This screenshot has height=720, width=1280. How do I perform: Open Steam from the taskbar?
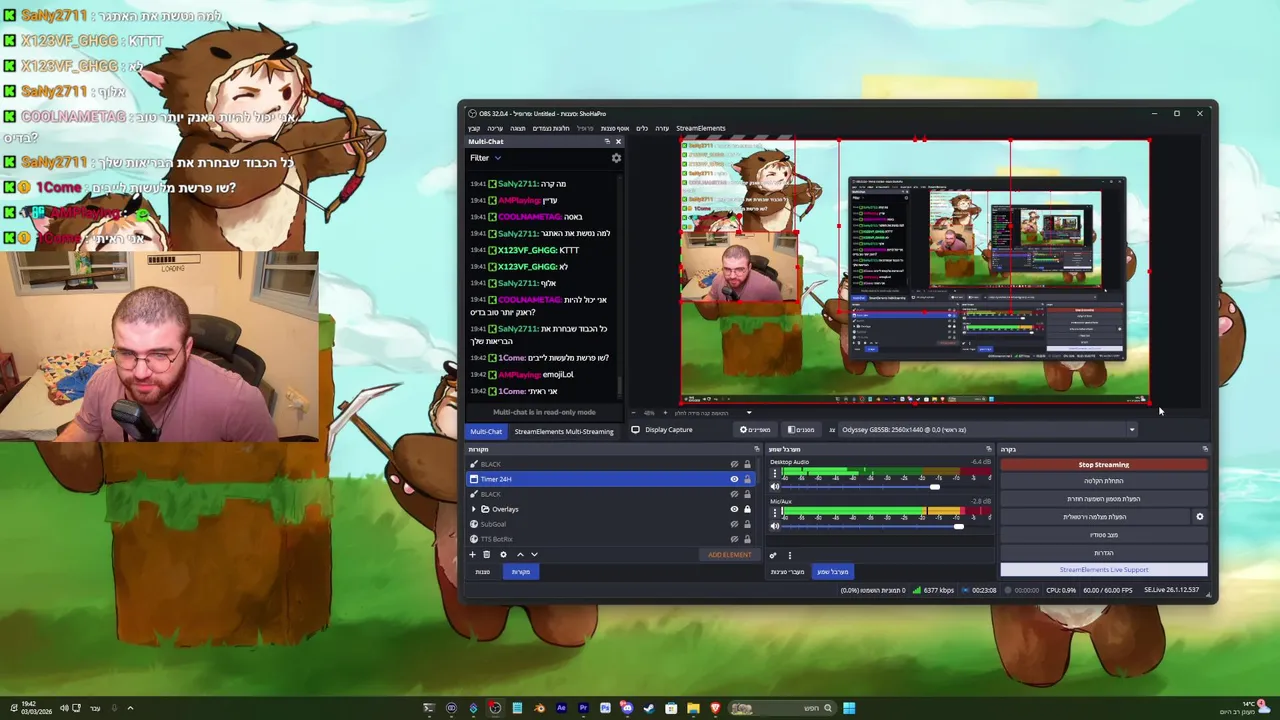(649, 708)
